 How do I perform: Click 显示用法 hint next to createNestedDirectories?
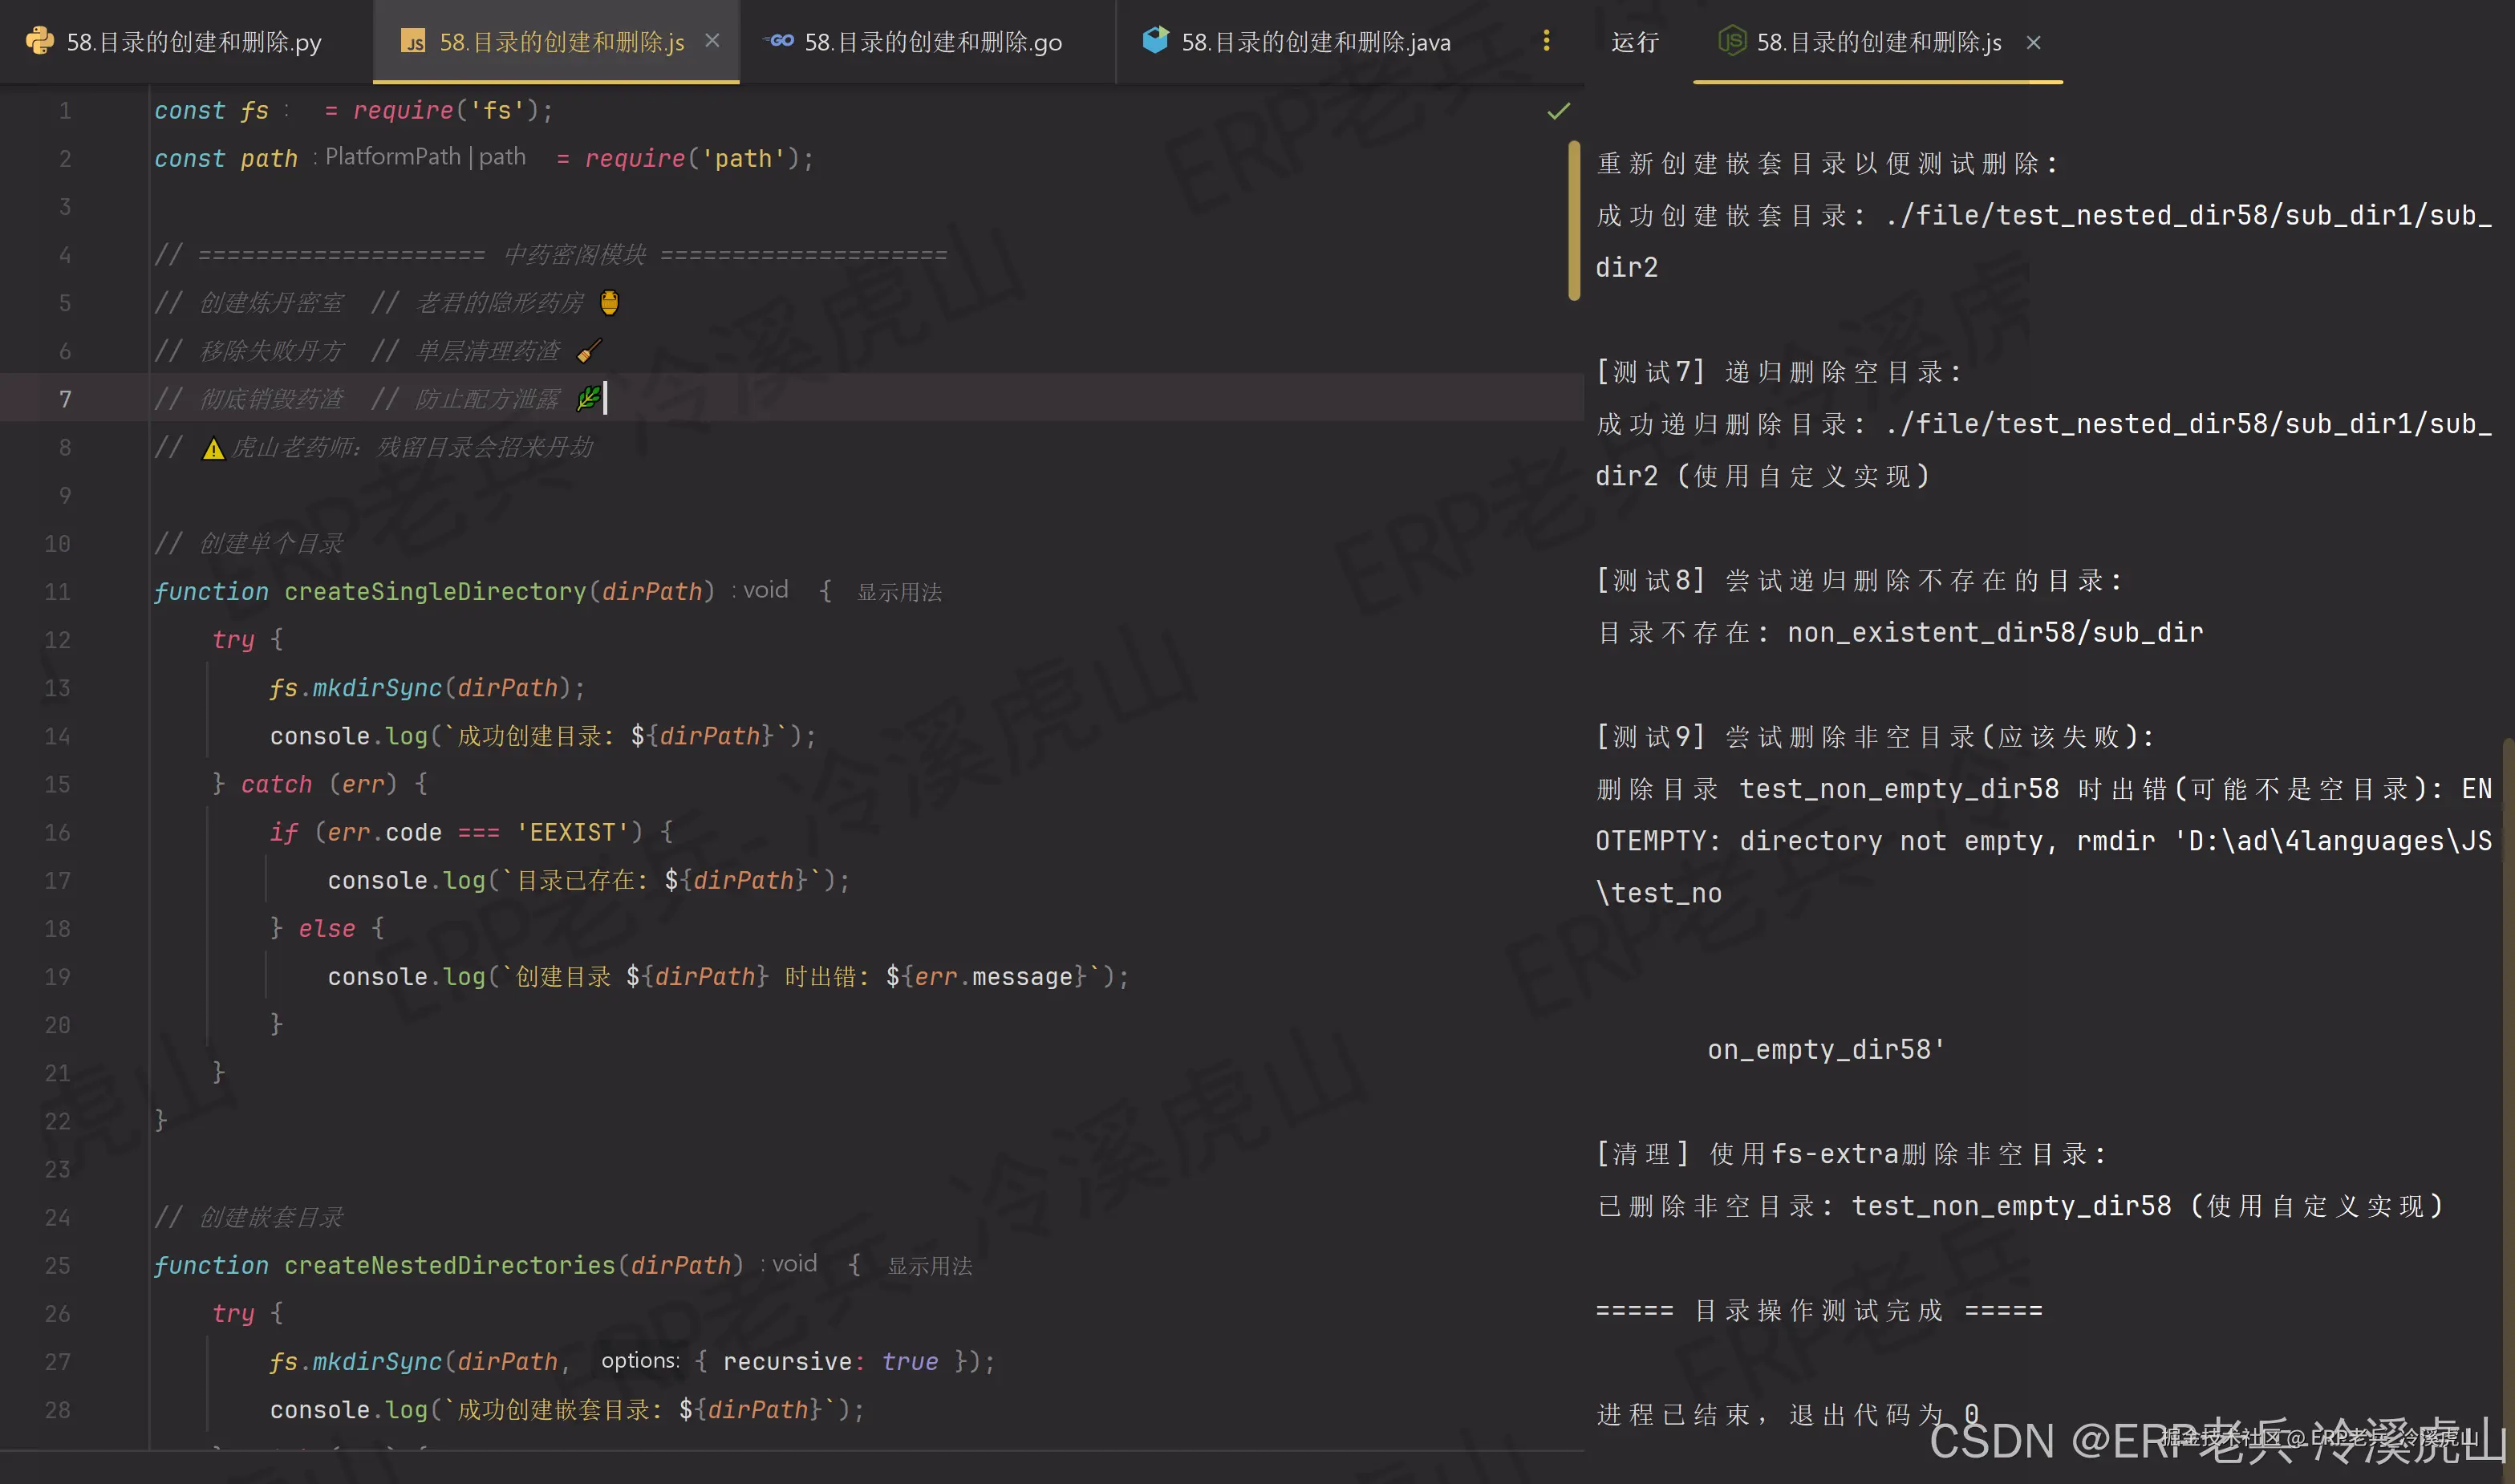(929, 1267)
